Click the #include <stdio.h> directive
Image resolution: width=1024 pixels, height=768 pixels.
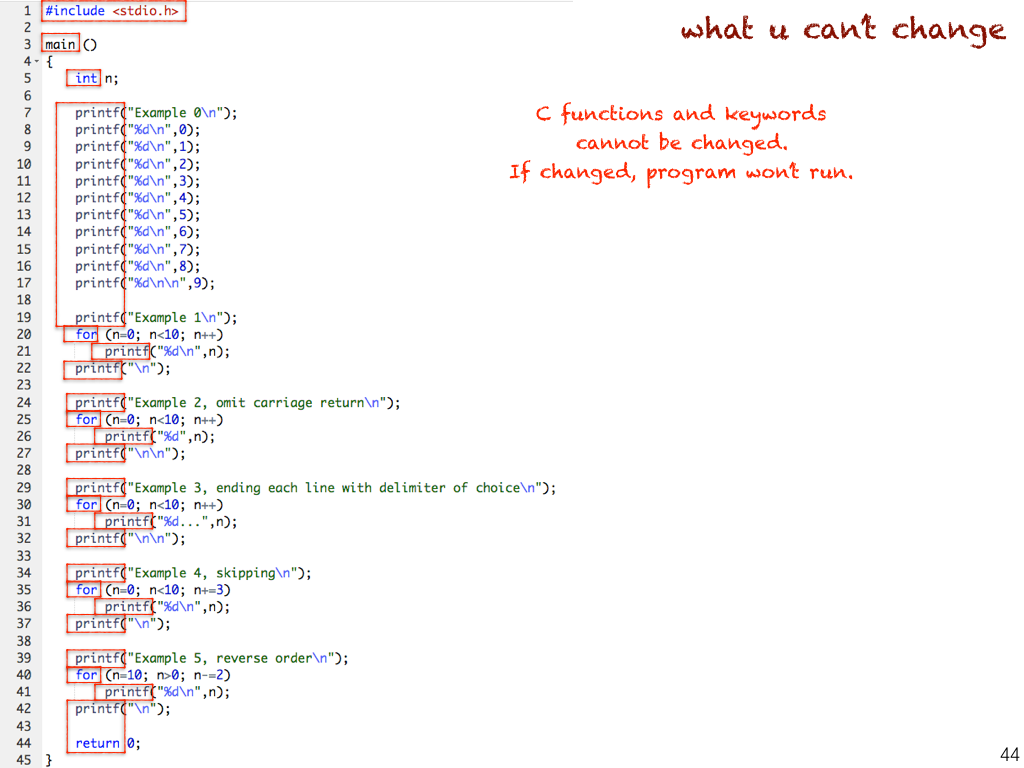pos(114,11)
